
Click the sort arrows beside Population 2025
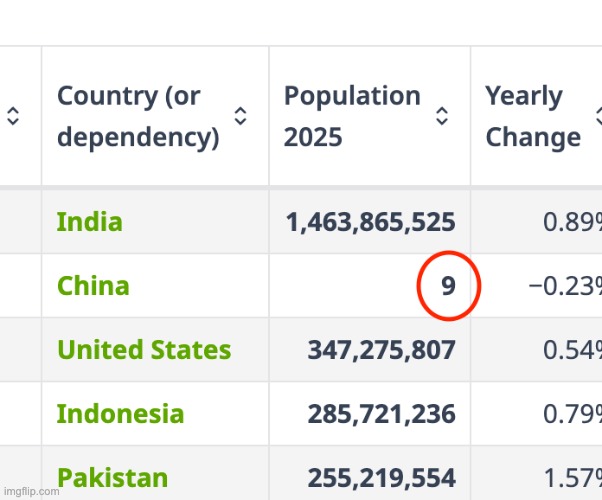[x=442, y=116]
